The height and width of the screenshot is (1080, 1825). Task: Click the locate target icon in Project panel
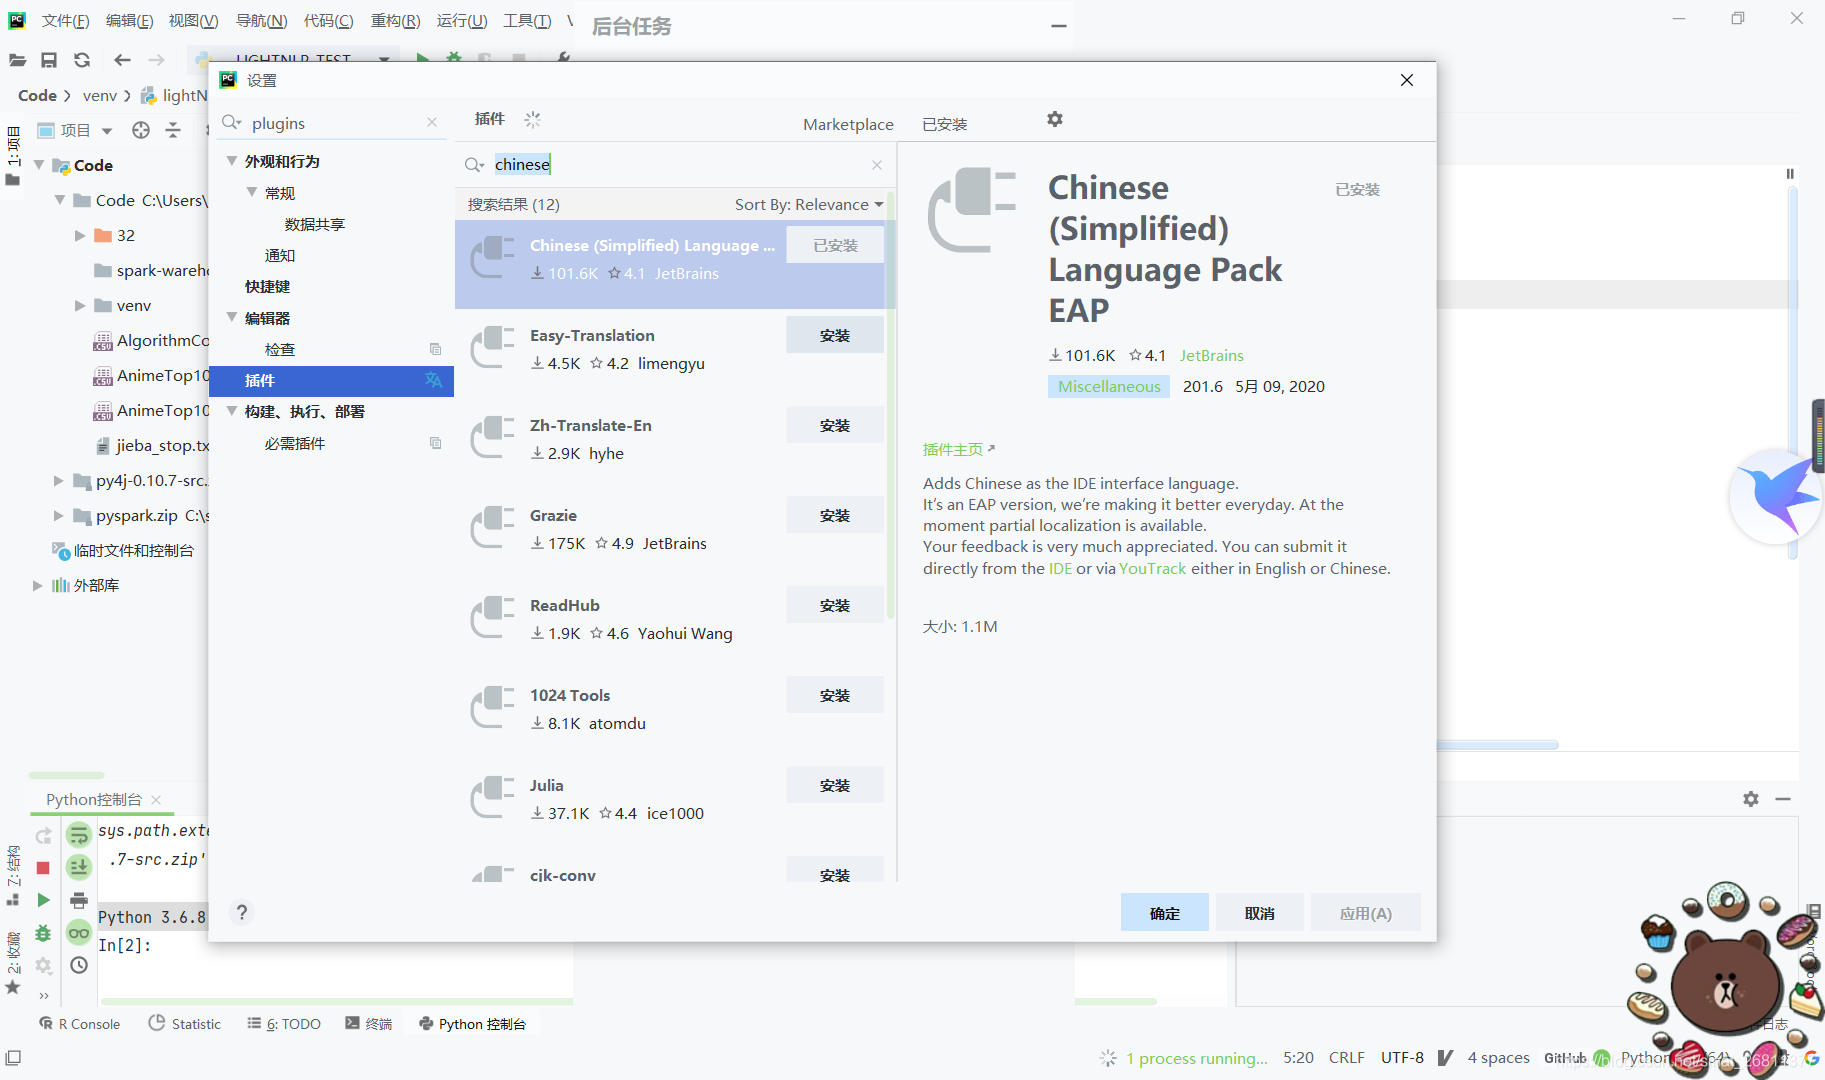point(141,130)
